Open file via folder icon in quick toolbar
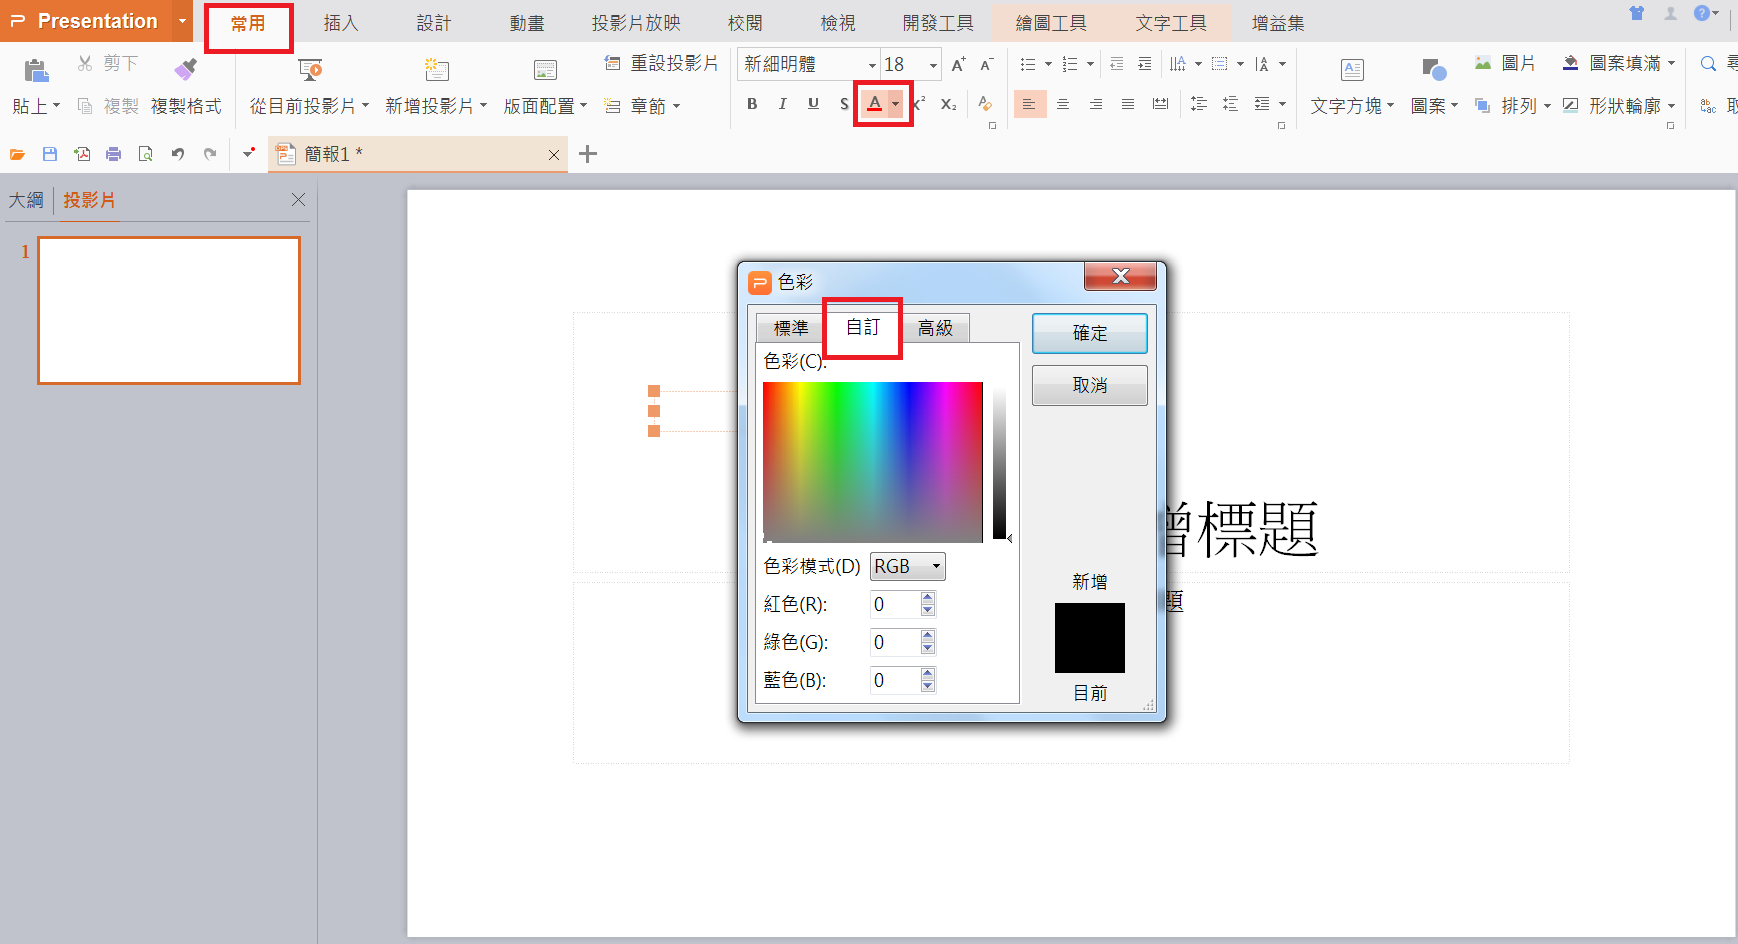 (17, 154)
